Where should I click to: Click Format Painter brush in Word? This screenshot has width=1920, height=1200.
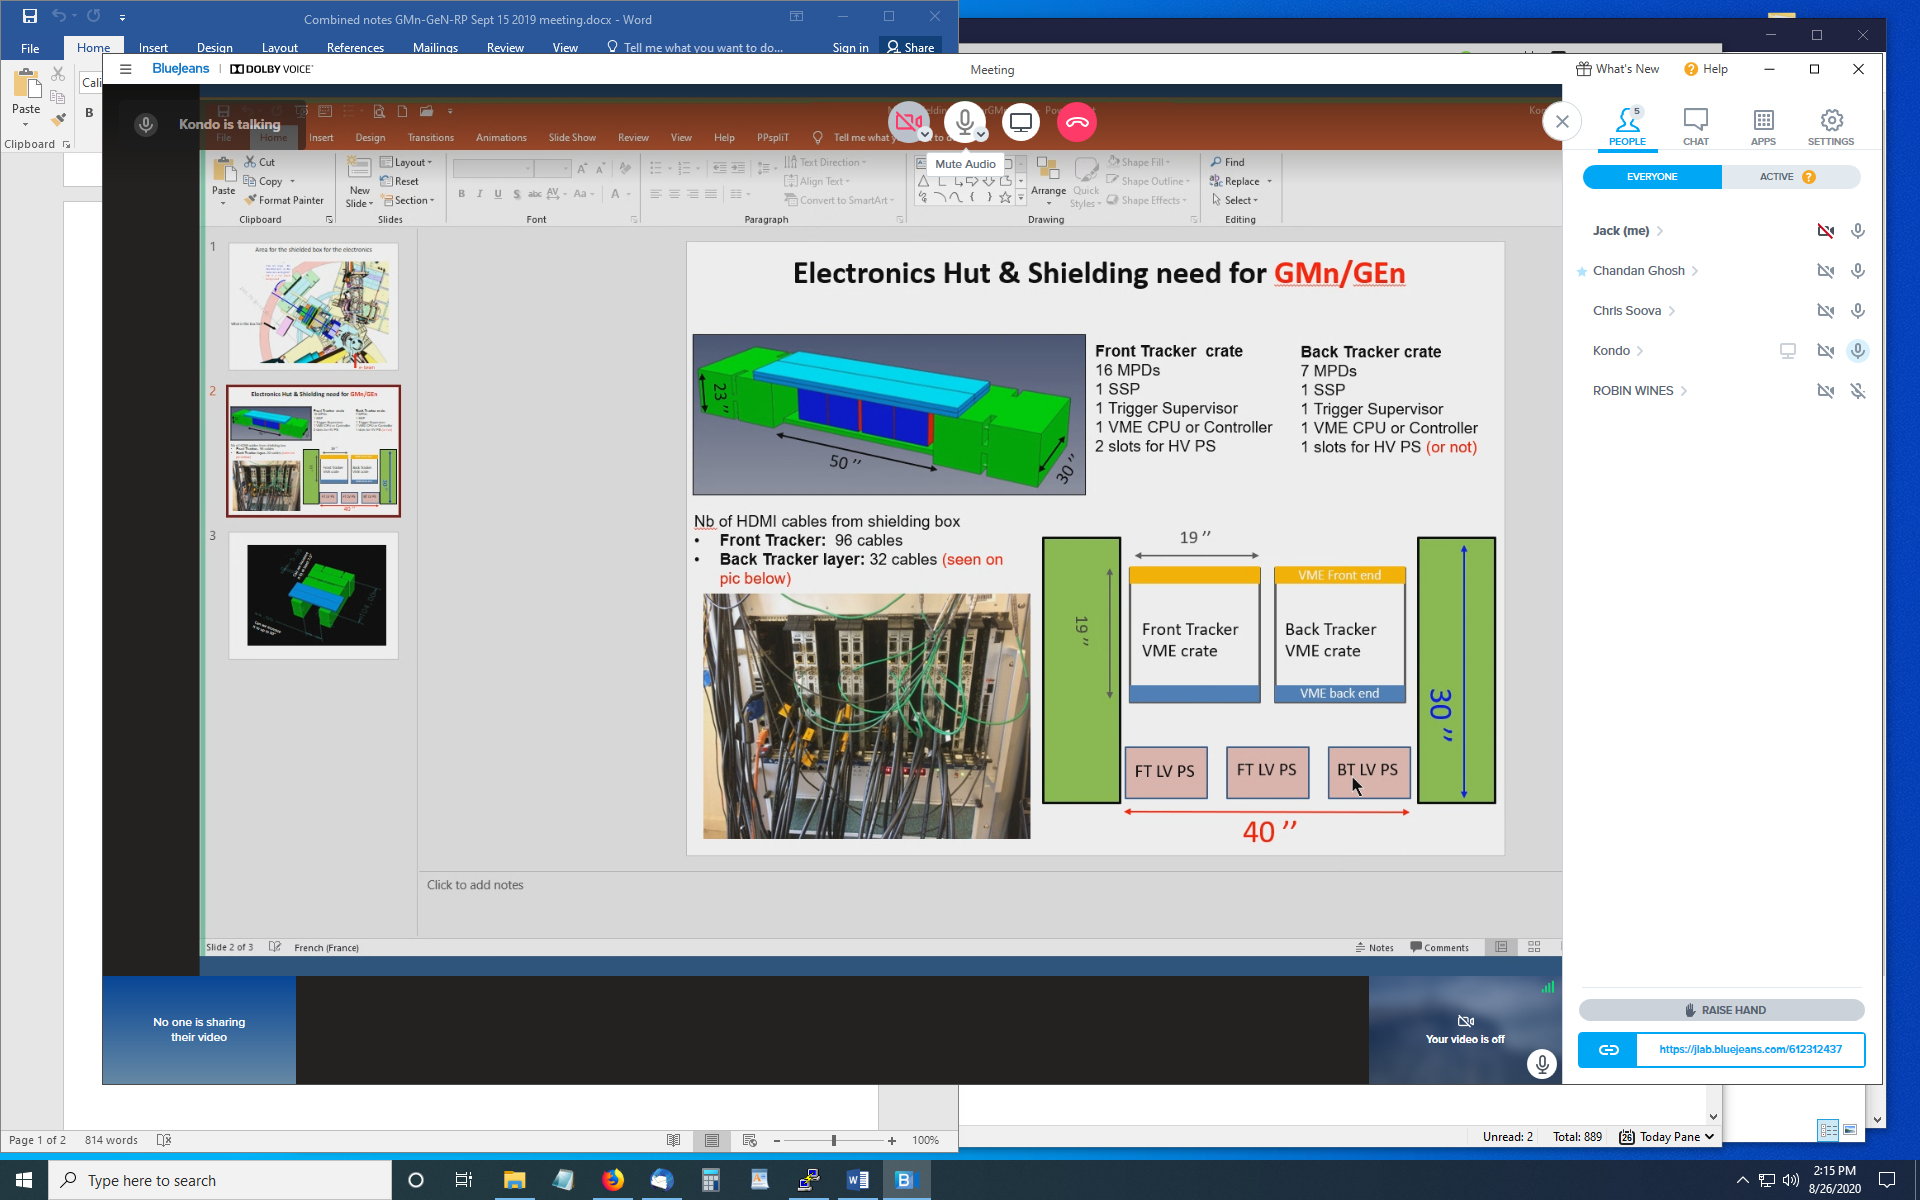click(59, 120)
